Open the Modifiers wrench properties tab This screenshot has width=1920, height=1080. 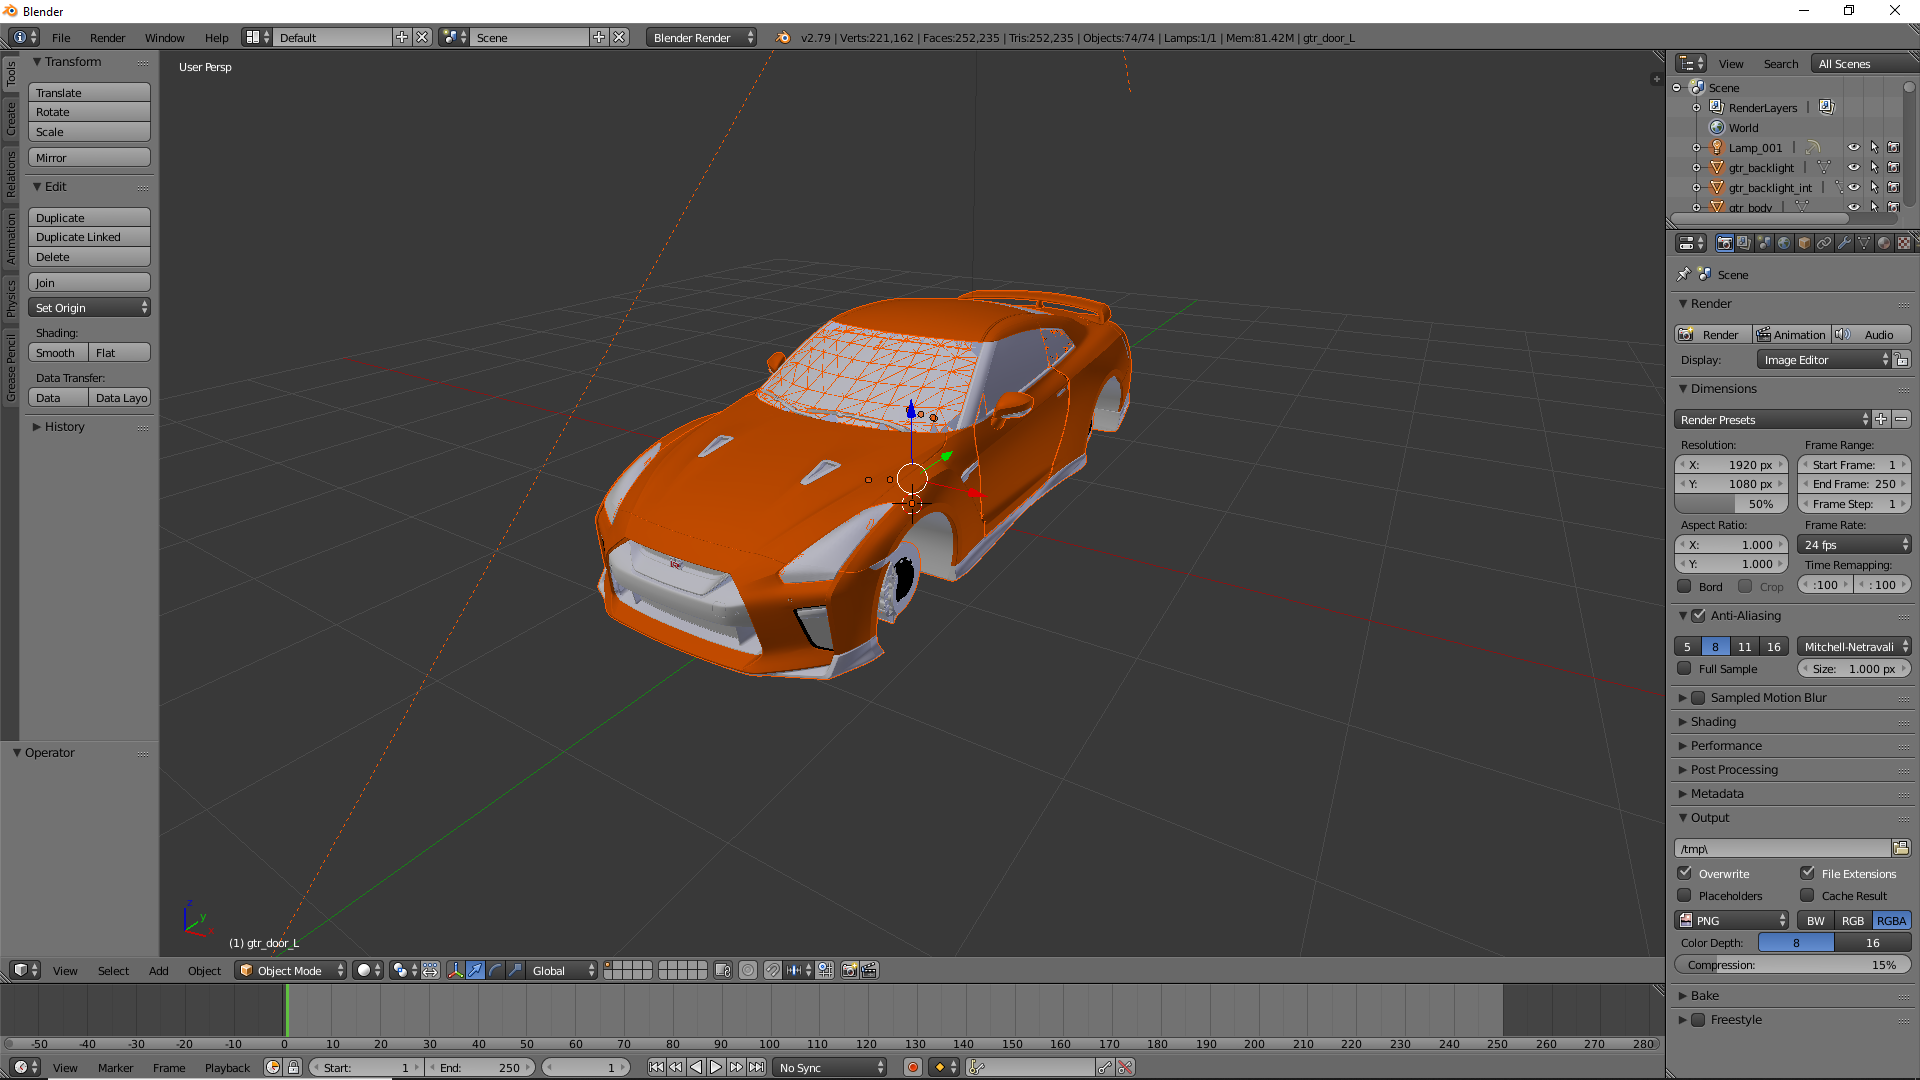[1844, 243]
